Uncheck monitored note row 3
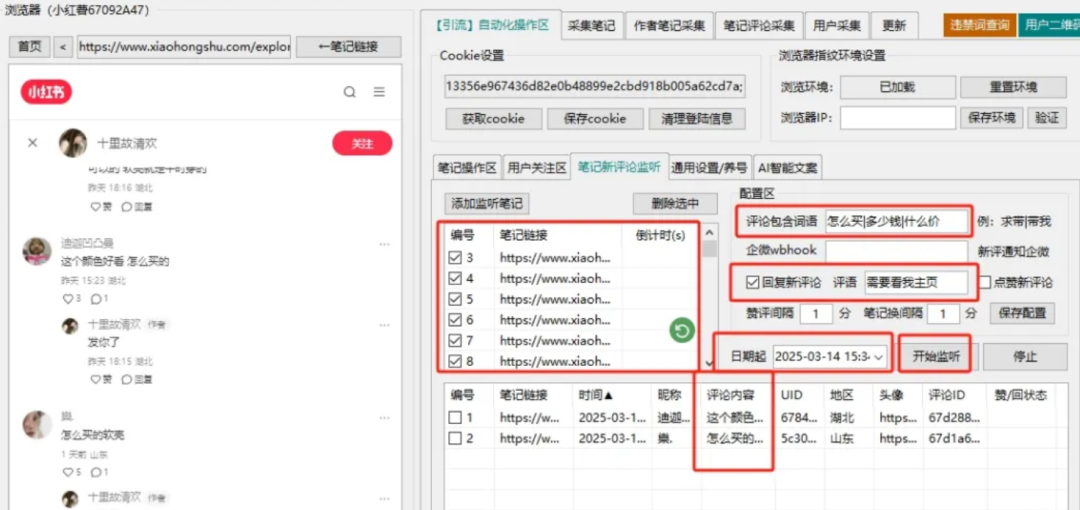This screenshot has height=510, width=1080. 455,258
